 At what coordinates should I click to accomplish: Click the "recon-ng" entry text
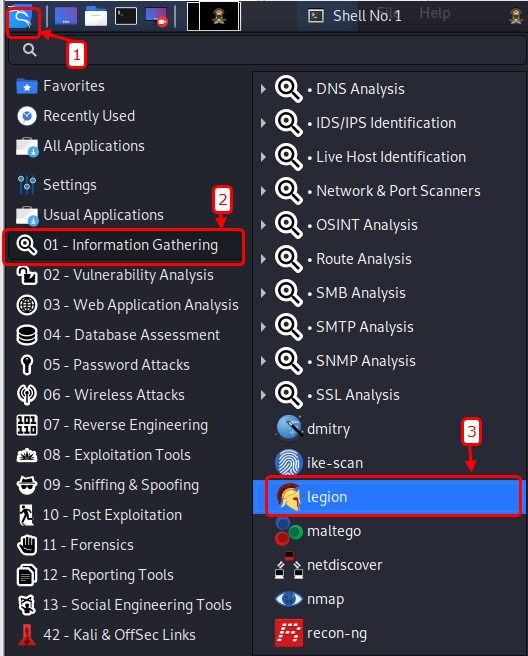click(x=337, y=634)
